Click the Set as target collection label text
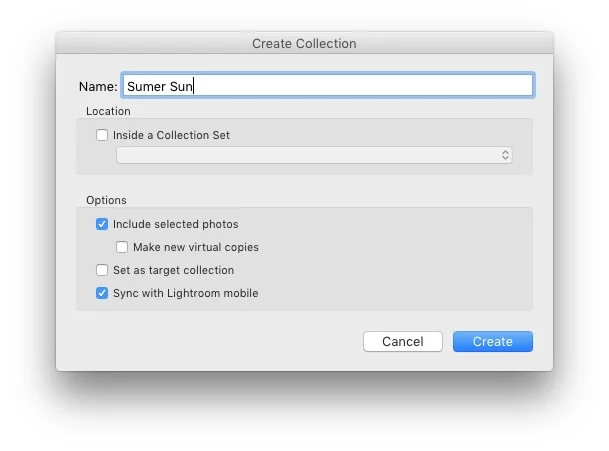Image resolution: width=609 pixels, height=451 pixels. [174, 270]
